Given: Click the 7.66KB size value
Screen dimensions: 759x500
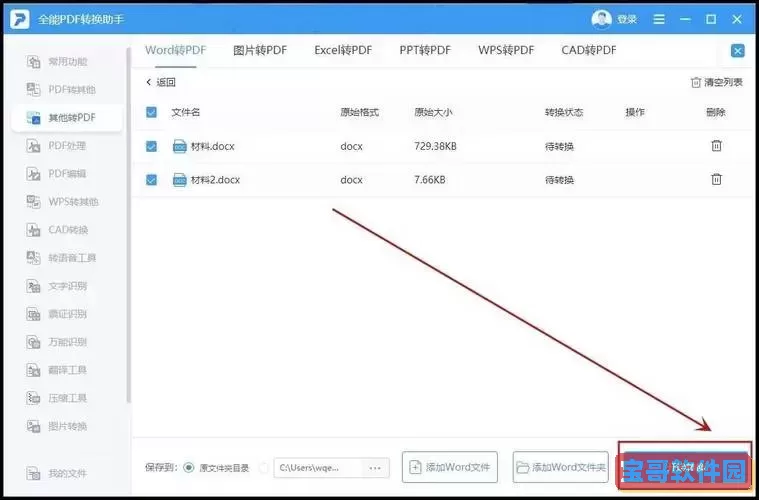Looking at the screenshot, I should point(429,180).
